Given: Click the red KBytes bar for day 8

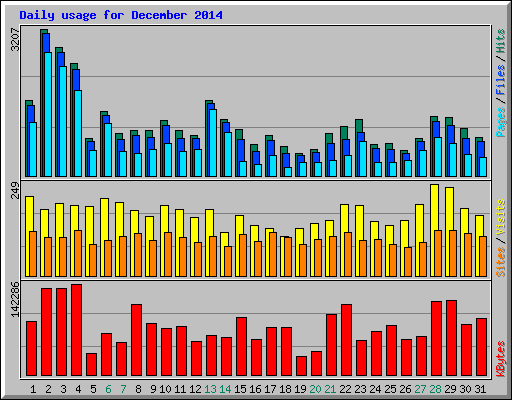Looking at the screenshot, I should pos(136,340).
